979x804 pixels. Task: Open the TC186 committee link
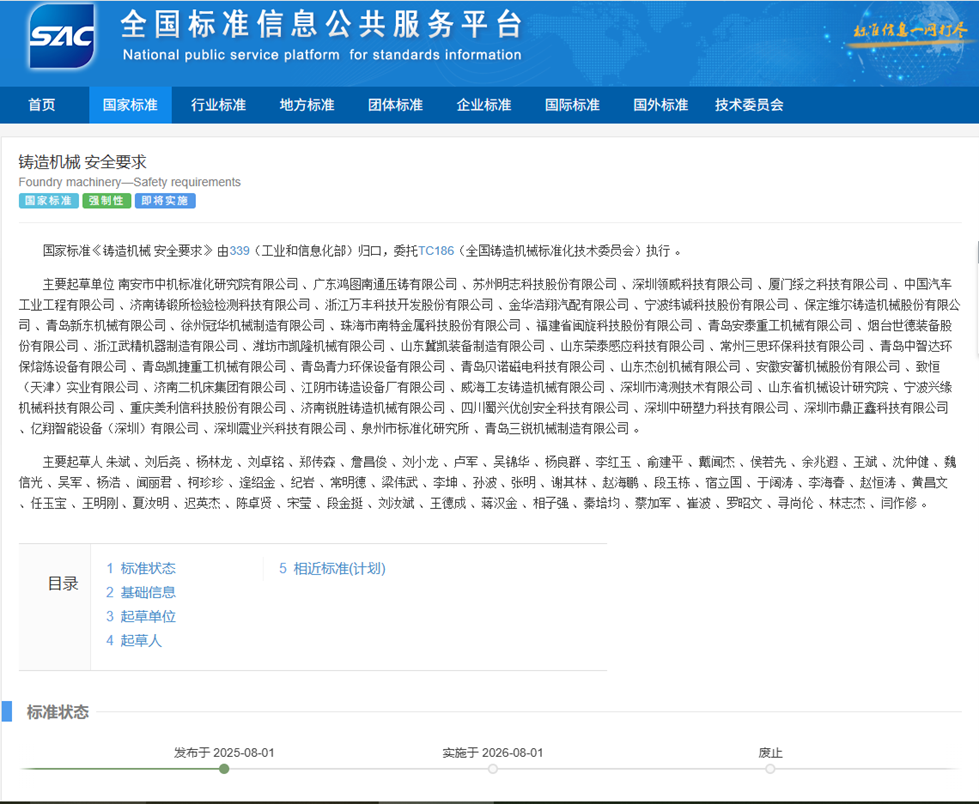click(436, 251)
